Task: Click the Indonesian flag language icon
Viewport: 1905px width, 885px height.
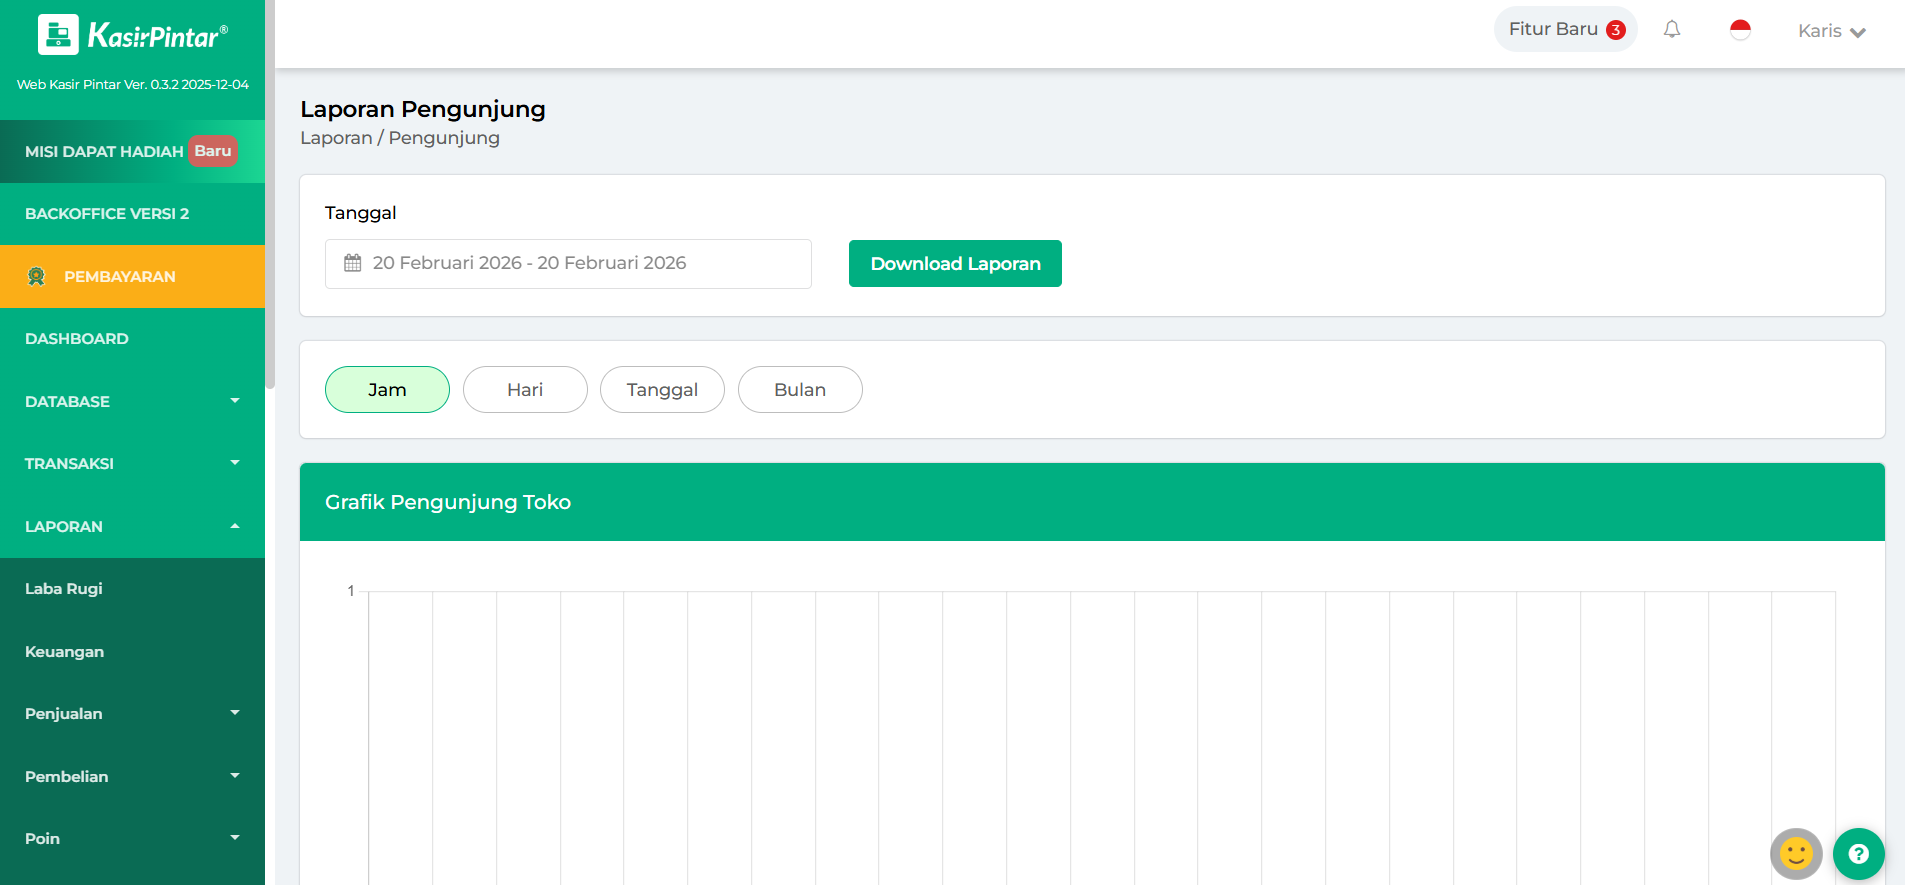Action: 1740,30
